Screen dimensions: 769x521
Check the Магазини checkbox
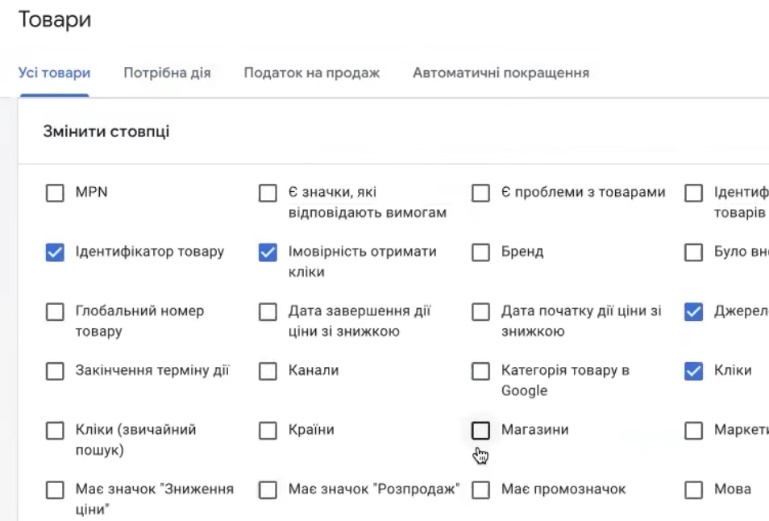(481, 431)
